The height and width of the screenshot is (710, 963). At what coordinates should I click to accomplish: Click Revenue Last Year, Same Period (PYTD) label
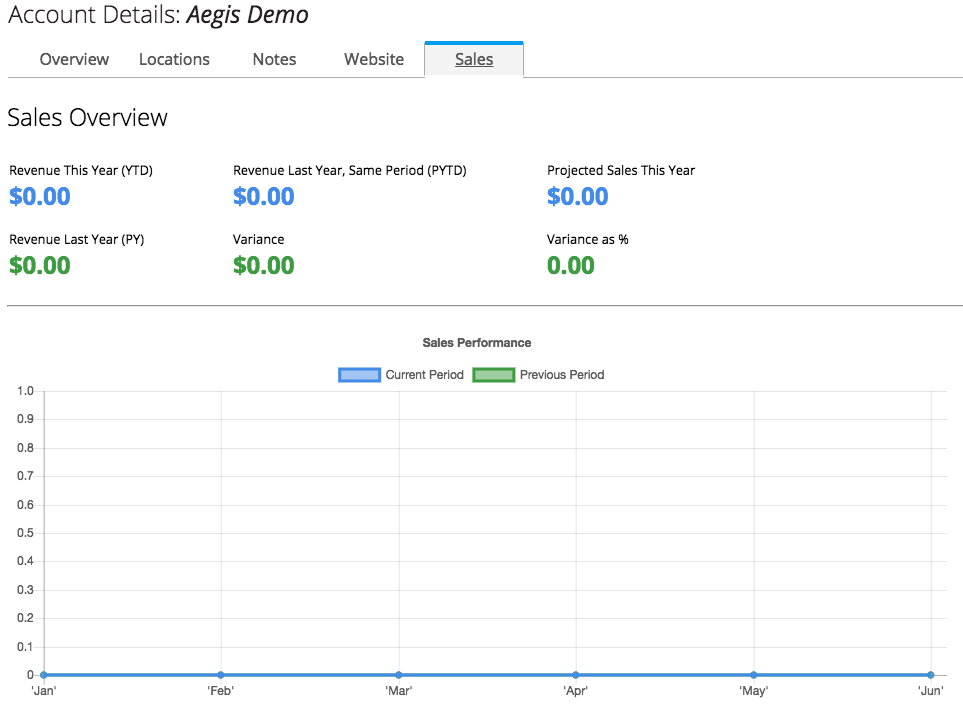[349, 171]
